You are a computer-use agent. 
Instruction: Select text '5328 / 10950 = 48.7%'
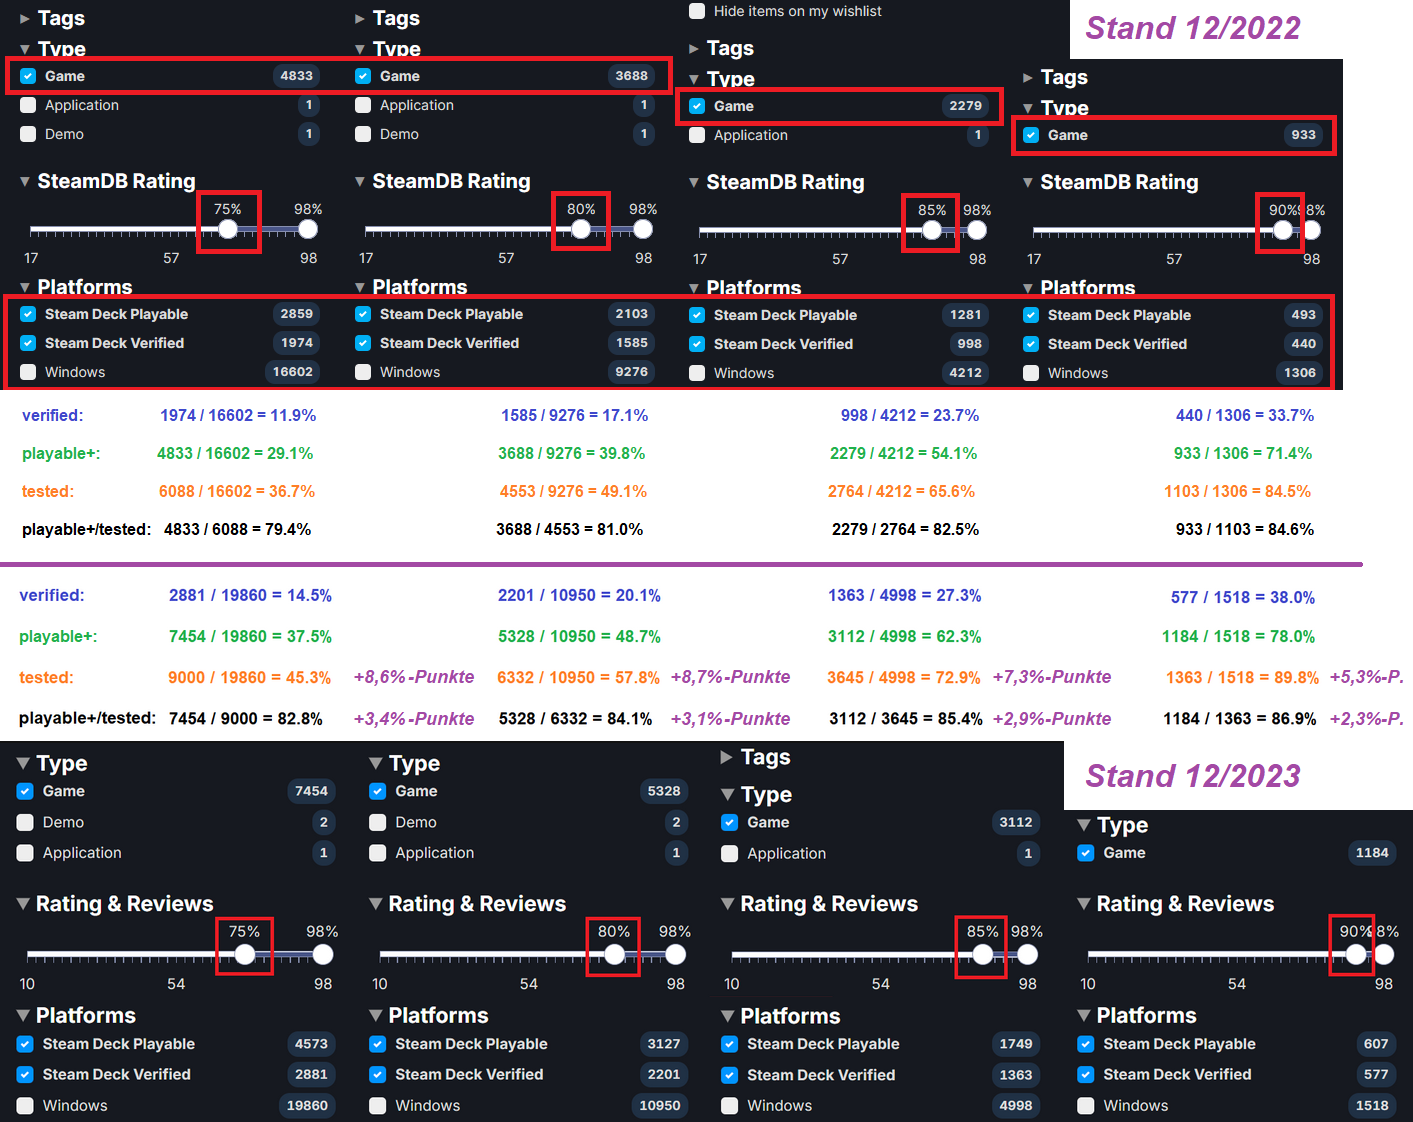coord(579,636)
